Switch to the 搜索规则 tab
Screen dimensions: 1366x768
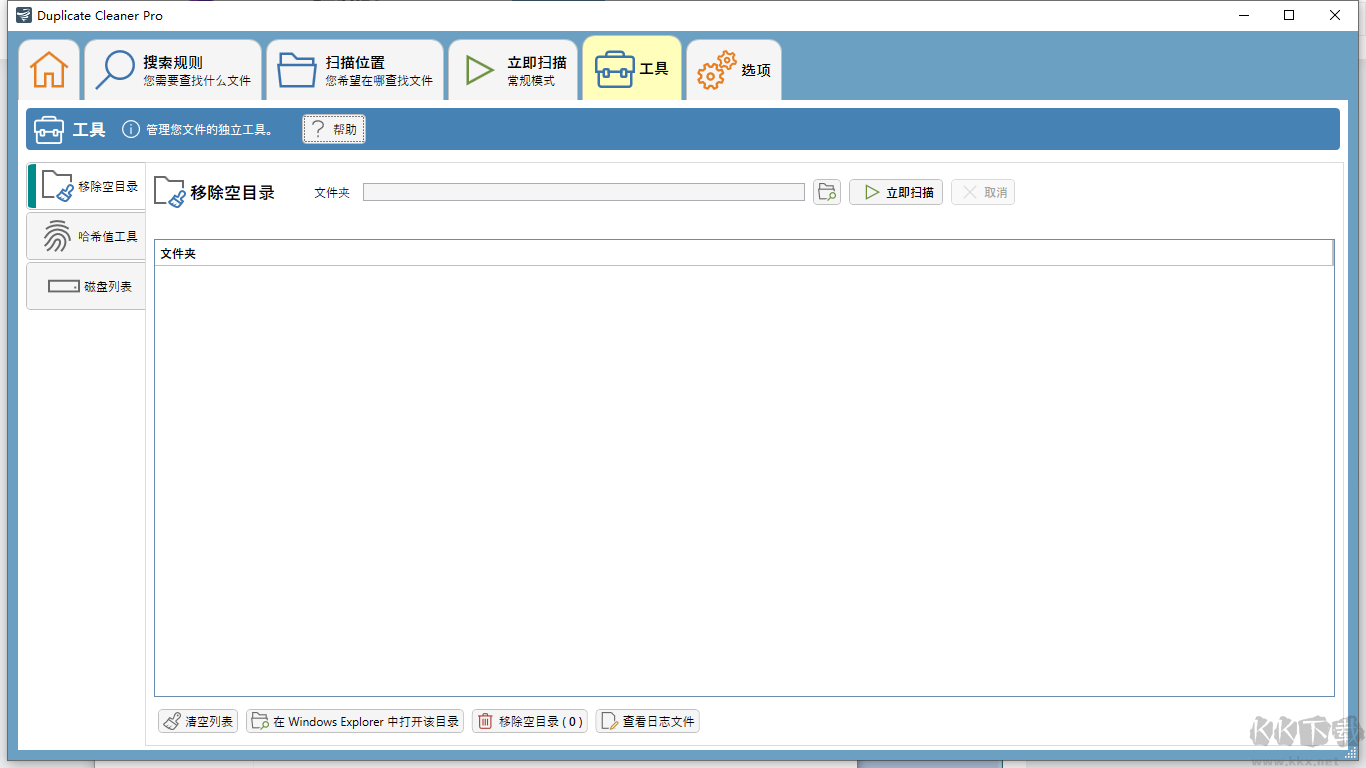click(x=173, y=70)
